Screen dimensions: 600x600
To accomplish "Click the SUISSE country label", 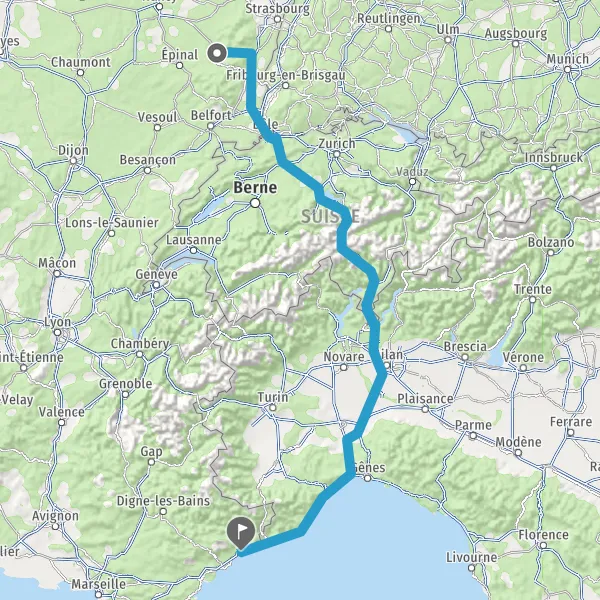I will pyautogui.click(x=331, y=217).
